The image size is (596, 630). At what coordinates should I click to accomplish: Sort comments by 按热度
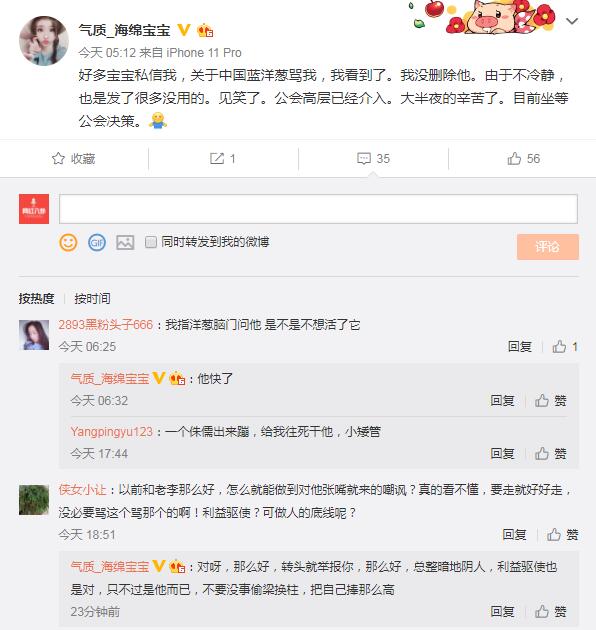(36, 299)
